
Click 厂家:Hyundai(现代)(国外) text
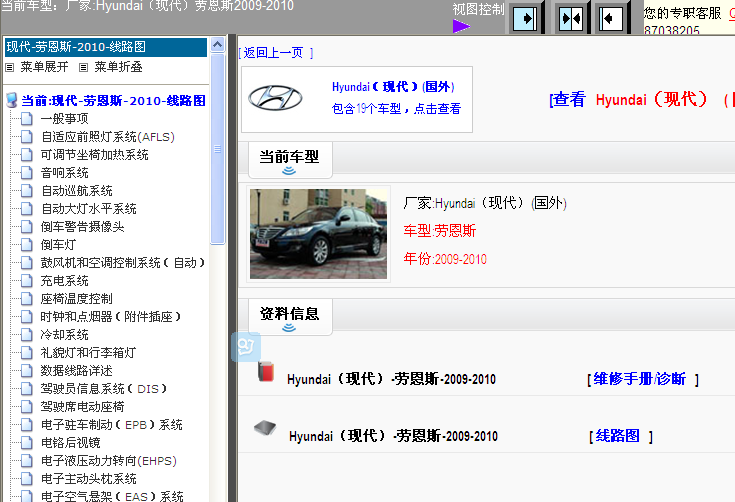point(485,203)
